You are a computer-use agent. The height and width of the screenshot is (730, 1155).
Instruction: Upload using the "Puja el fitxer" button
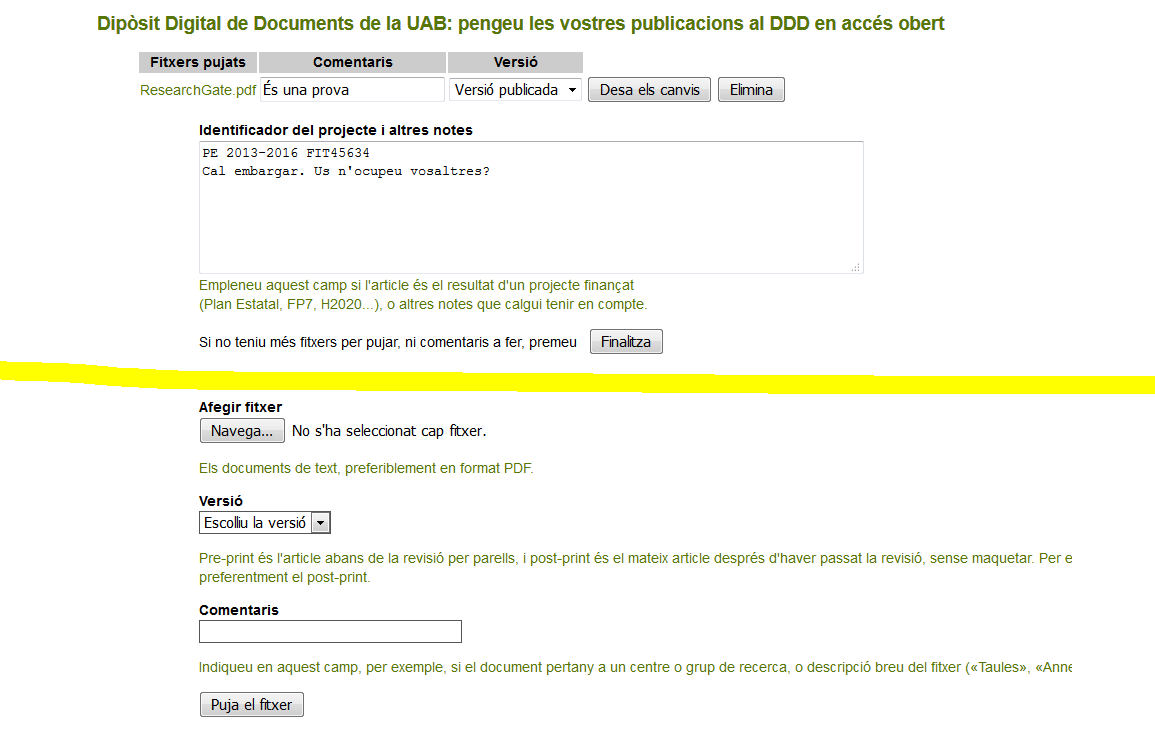(252, 705)
